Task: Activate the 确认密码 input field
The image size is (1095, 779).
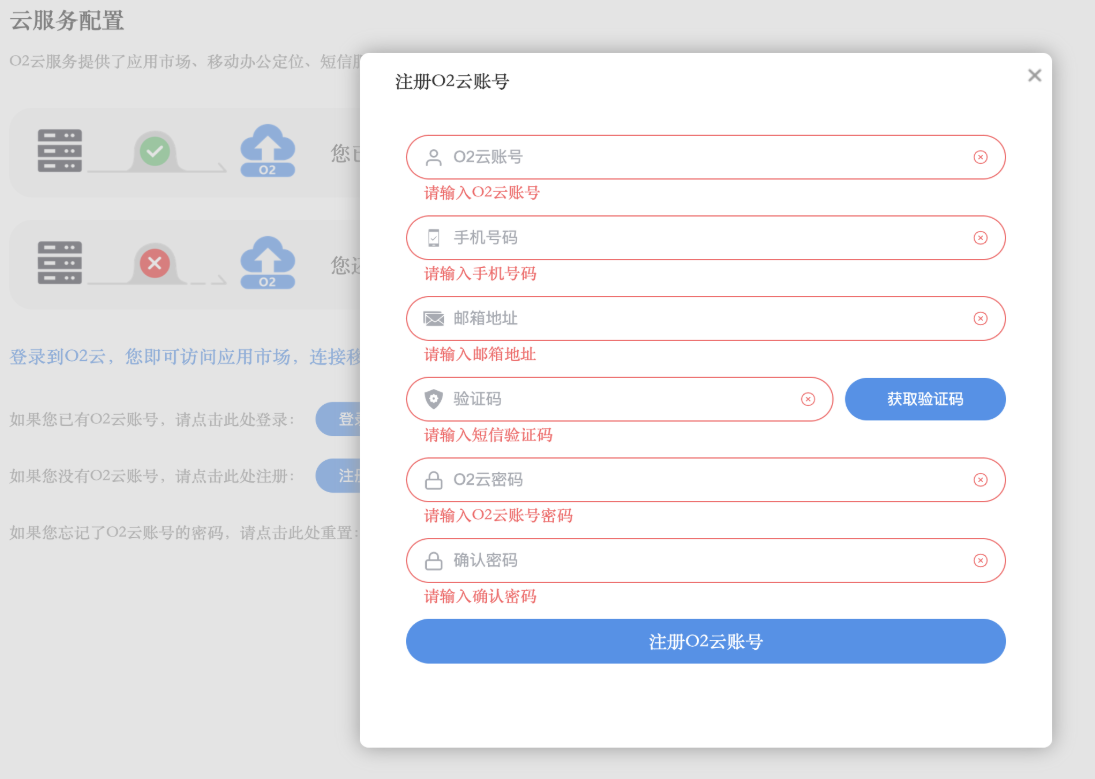Action: tap(700, 561)
